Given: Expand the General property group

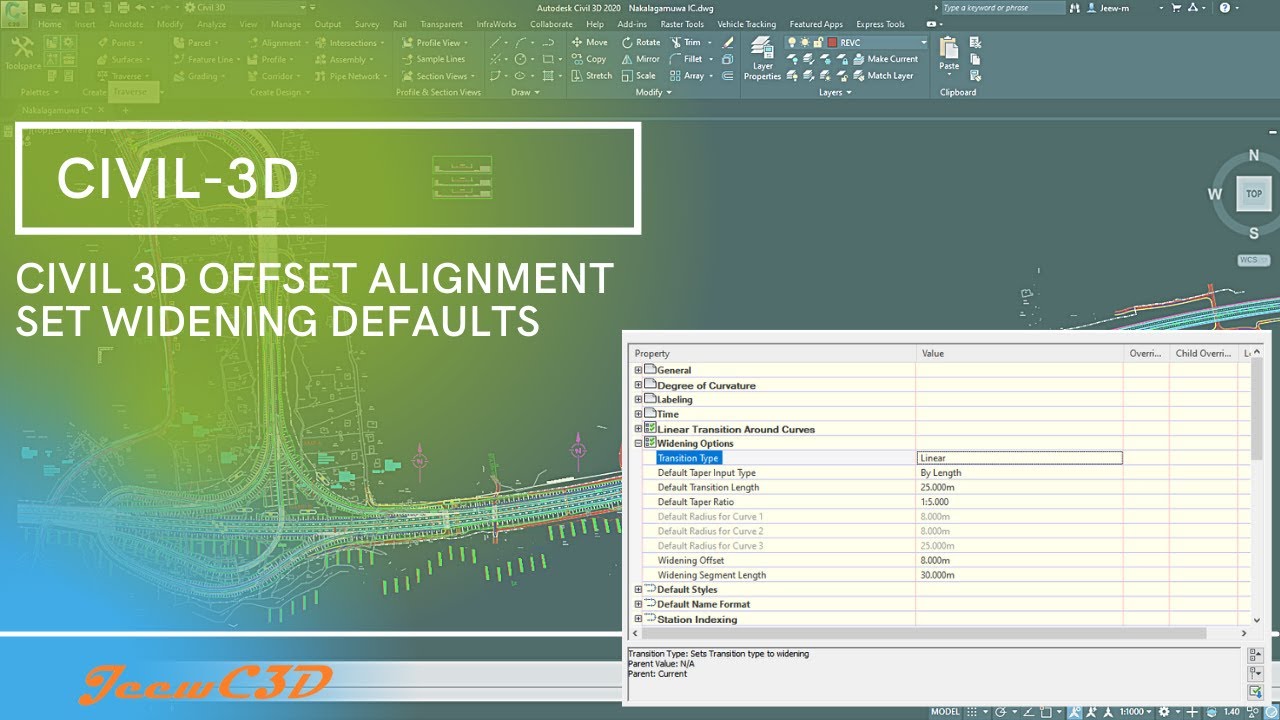Looking at the screenshot, I should (638, 370).
